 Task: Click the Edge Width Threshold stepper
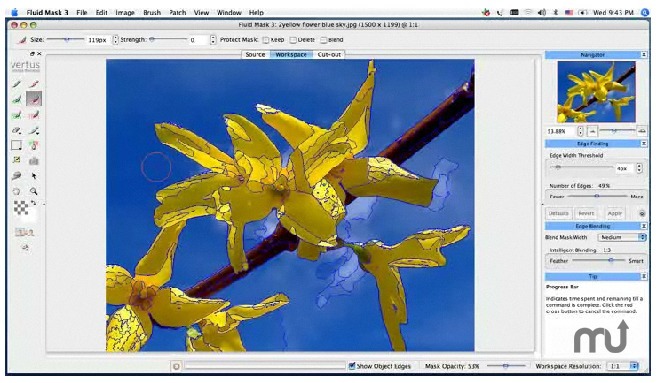639,168
